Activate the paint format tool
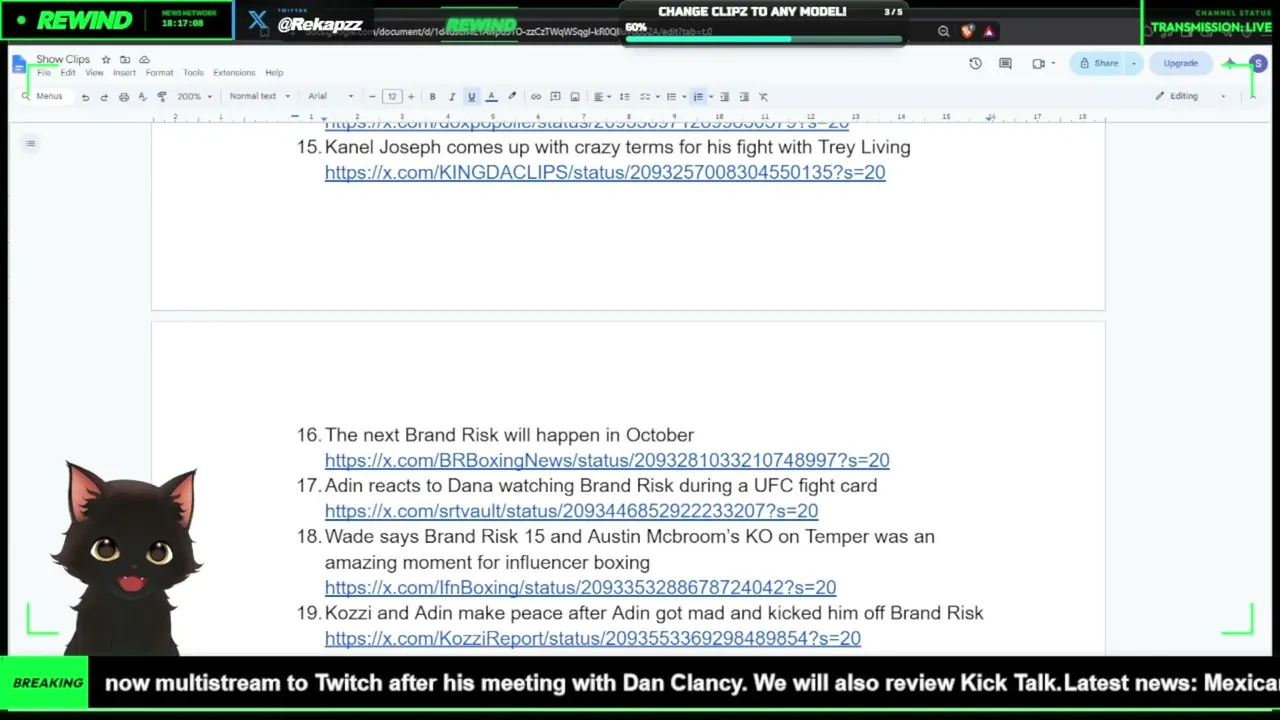The height and width of the screenshot is (720, 1280). (162, 97)
